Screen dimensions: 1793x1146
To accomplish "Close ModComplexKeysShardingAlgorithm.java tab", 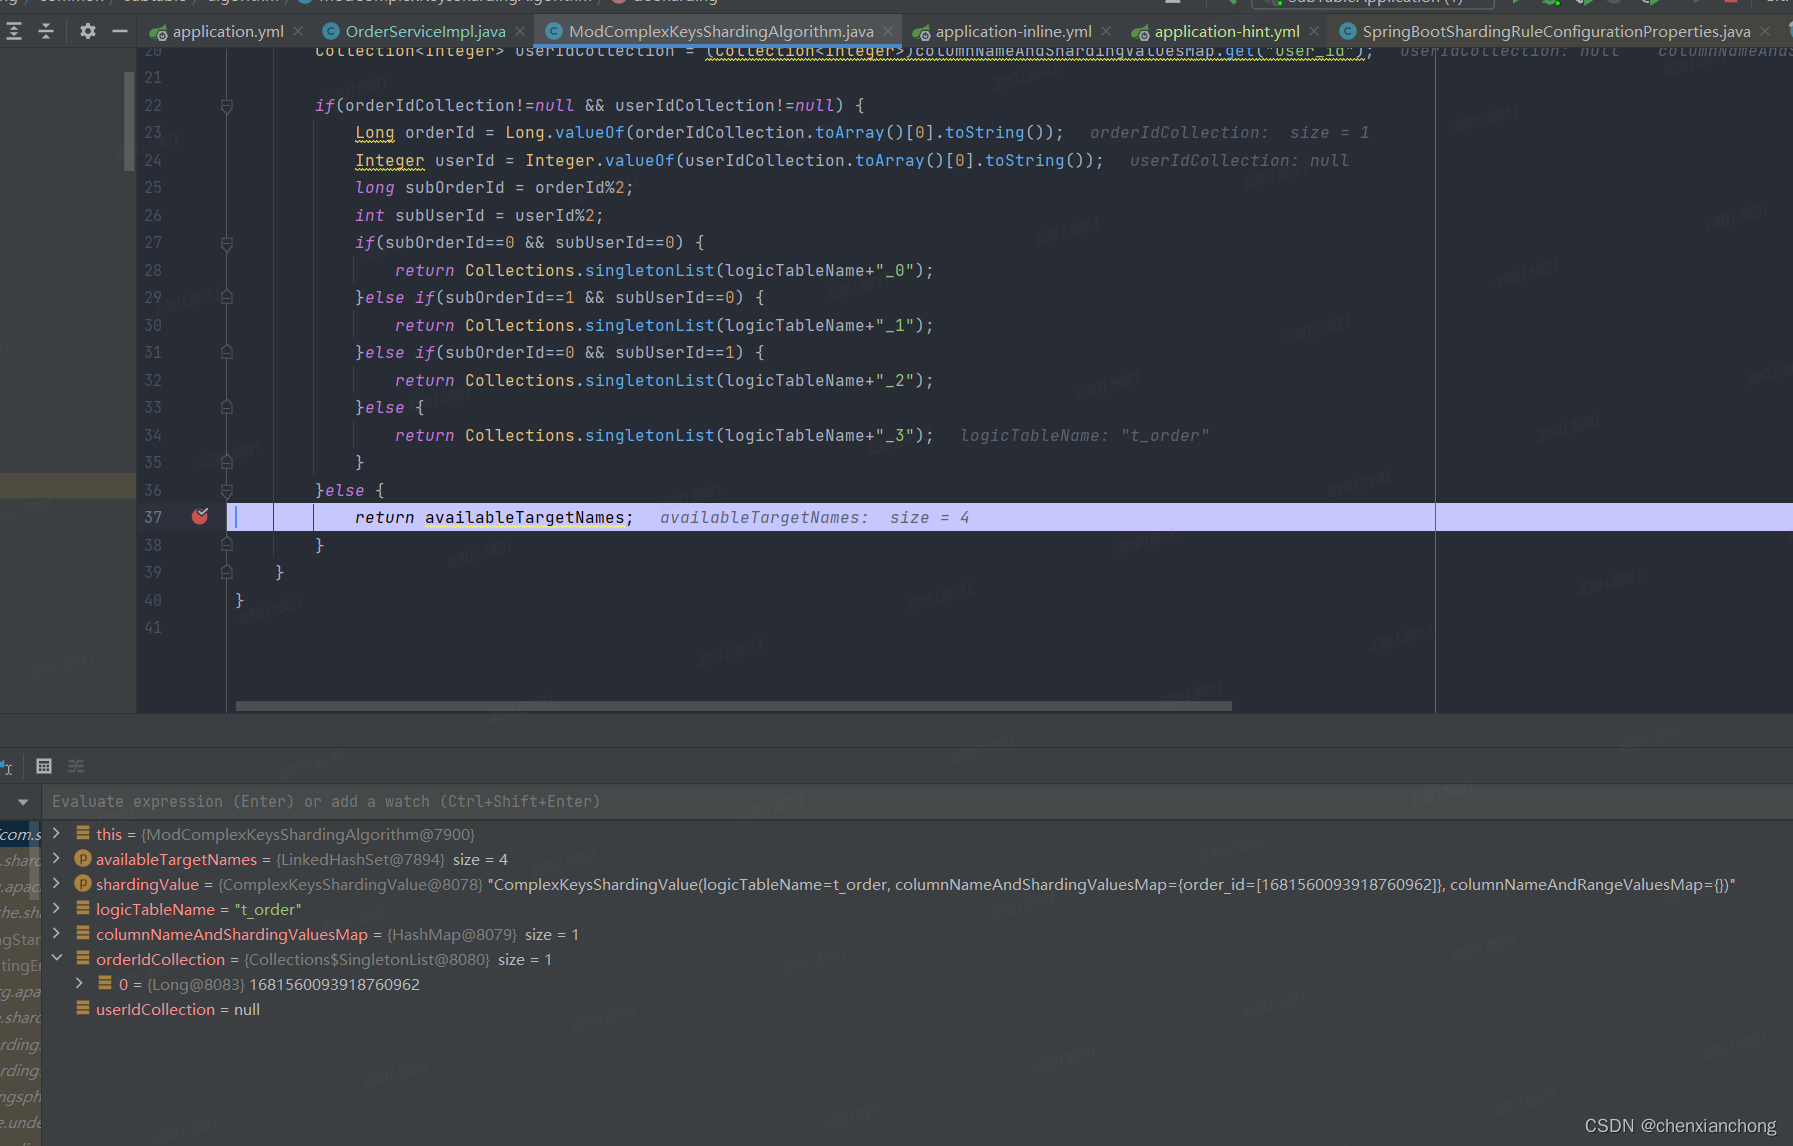I will point(888,32).
